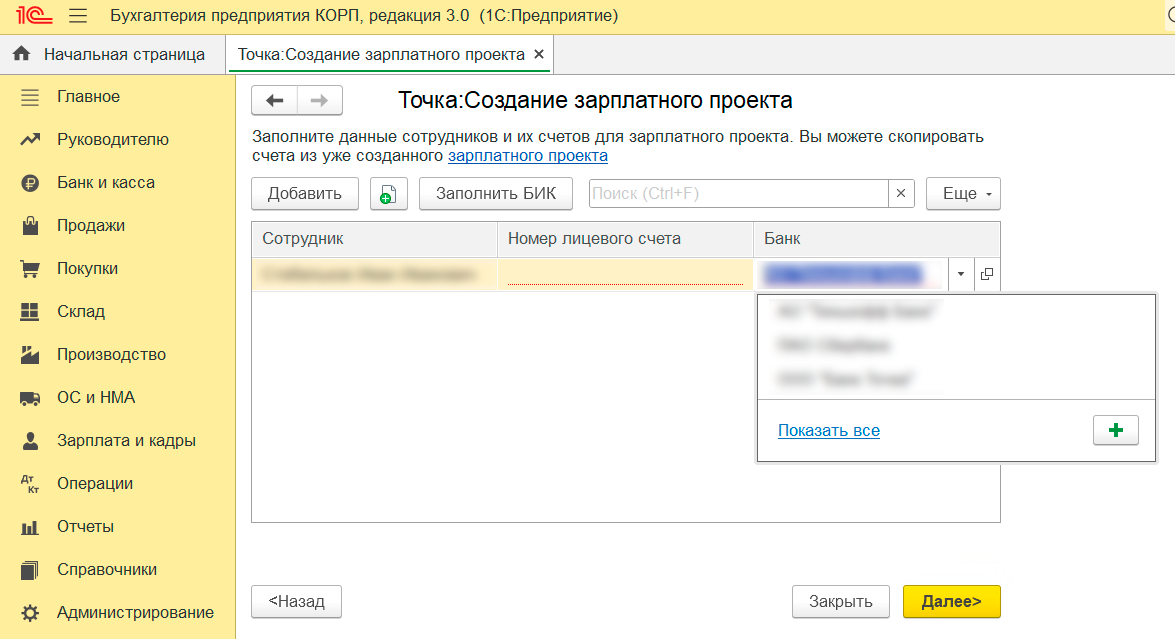Open the Банк и касса section
The width and height of the screenshot is (1175, 639).
point(105,183)
